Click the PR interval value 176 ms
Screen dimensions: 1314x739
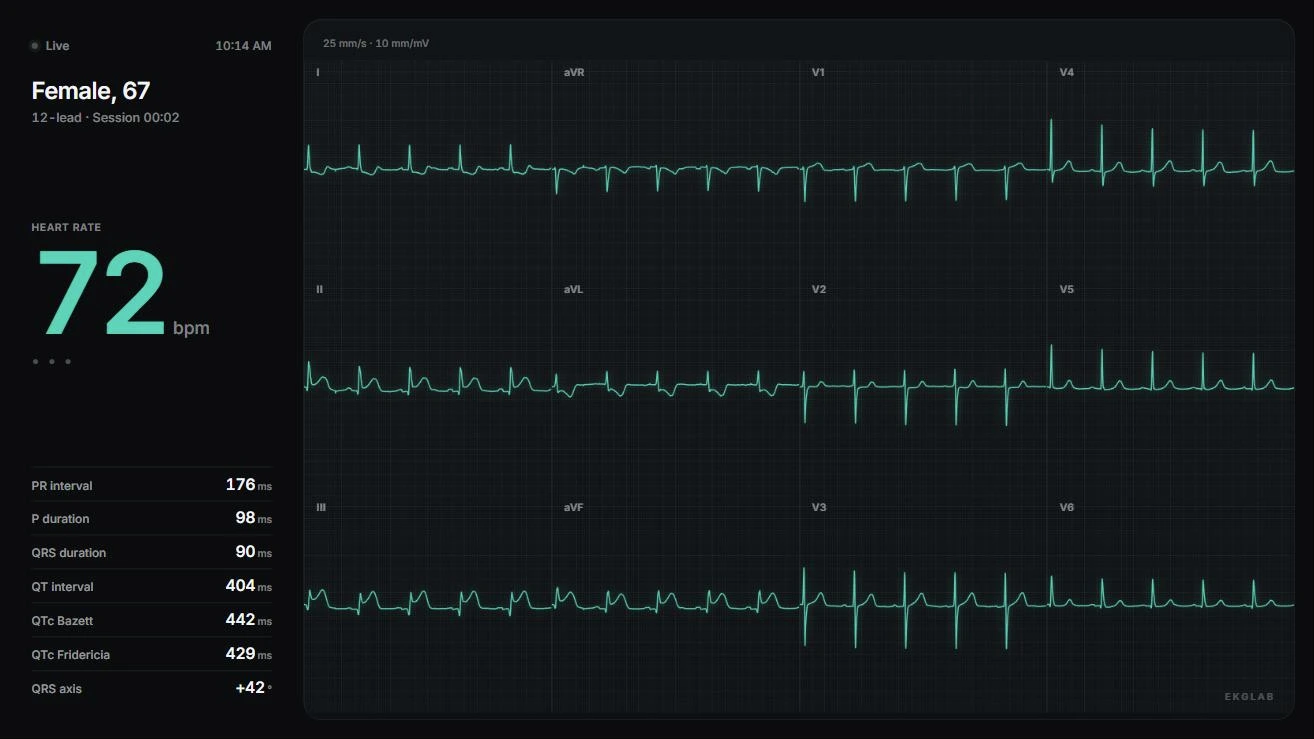249,485
